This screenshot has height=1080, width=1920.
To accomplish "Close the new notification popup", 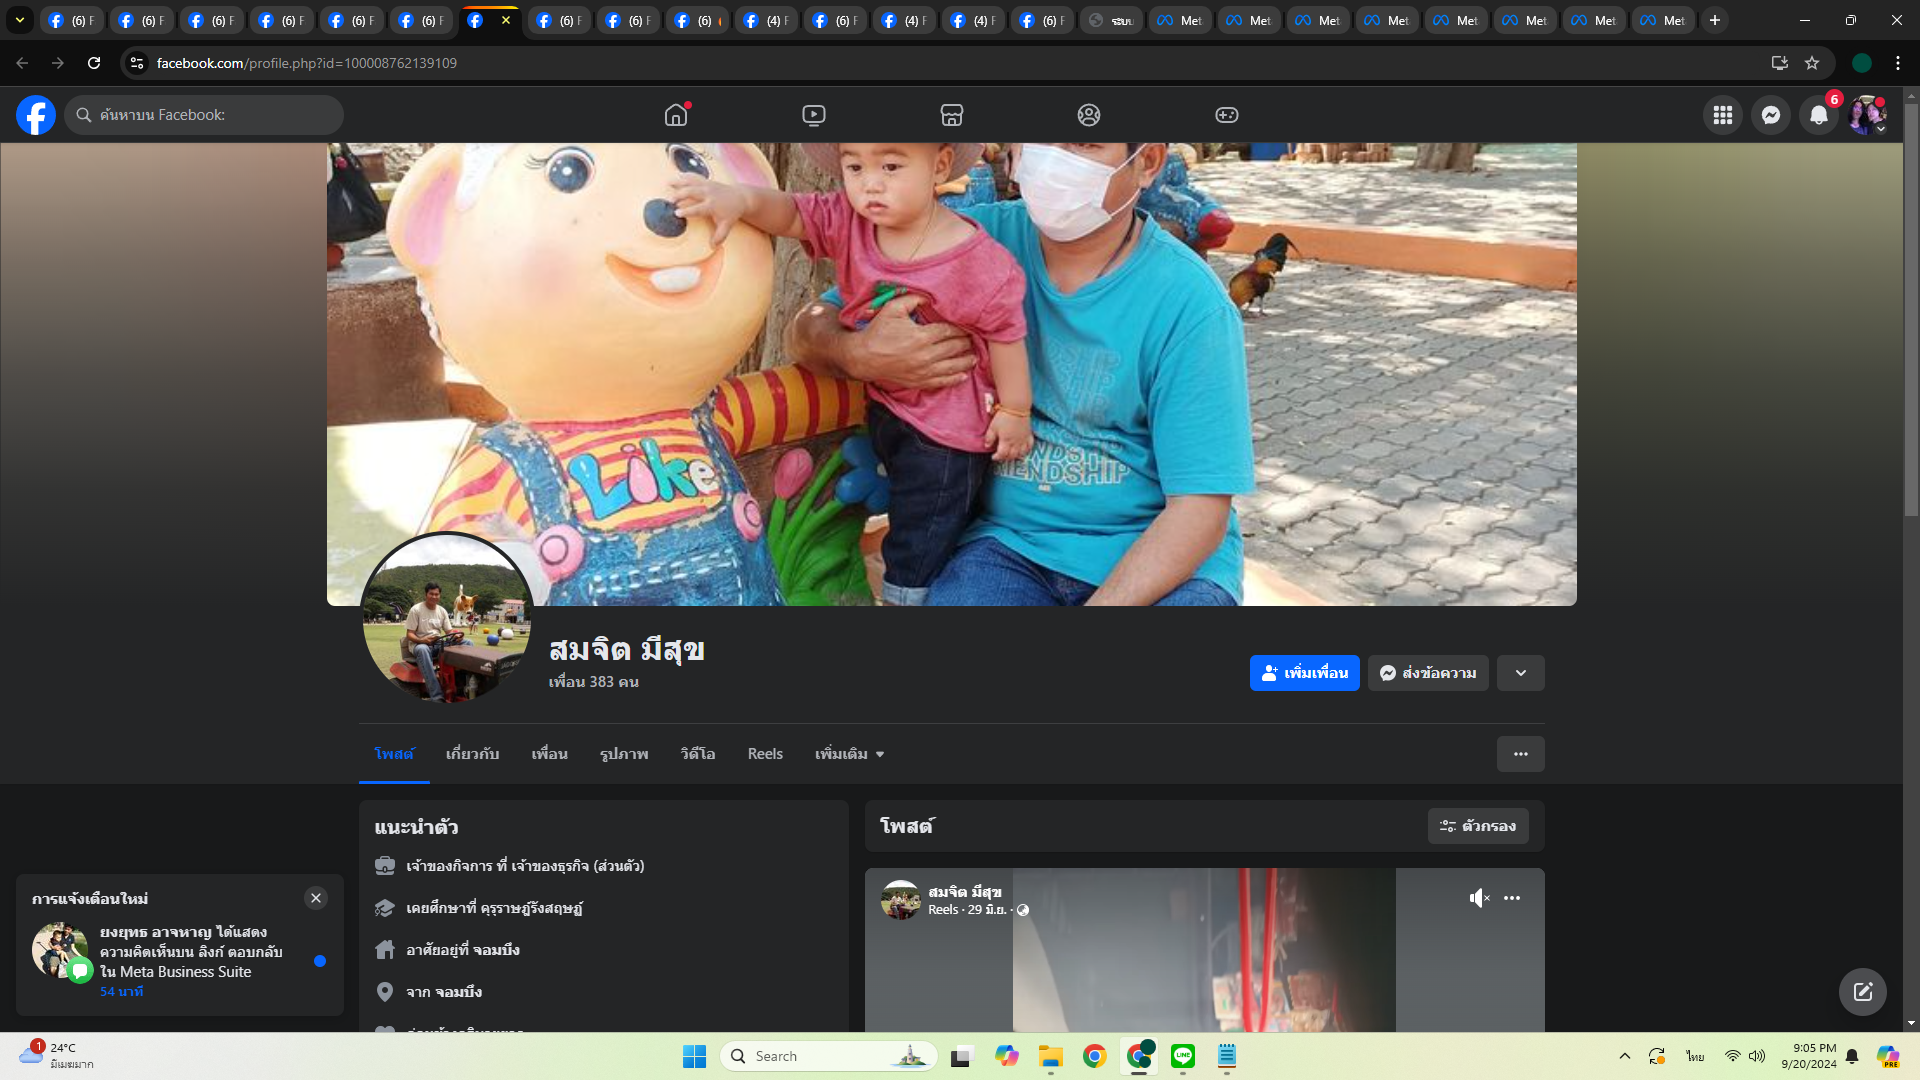I will point(316,898).
